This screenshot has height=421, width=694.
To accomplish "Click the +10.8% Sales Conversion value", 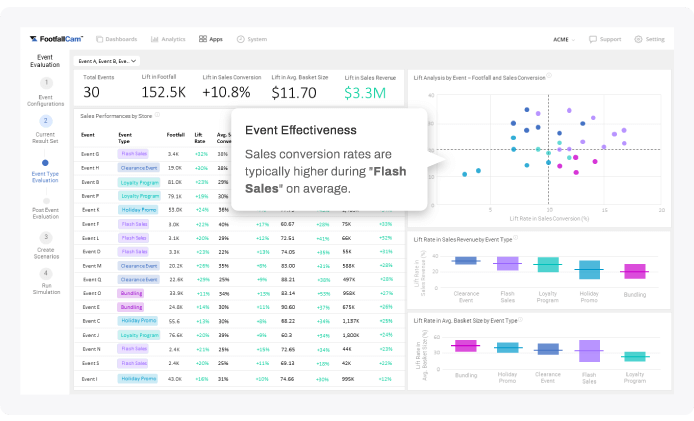I will point(226,92).
